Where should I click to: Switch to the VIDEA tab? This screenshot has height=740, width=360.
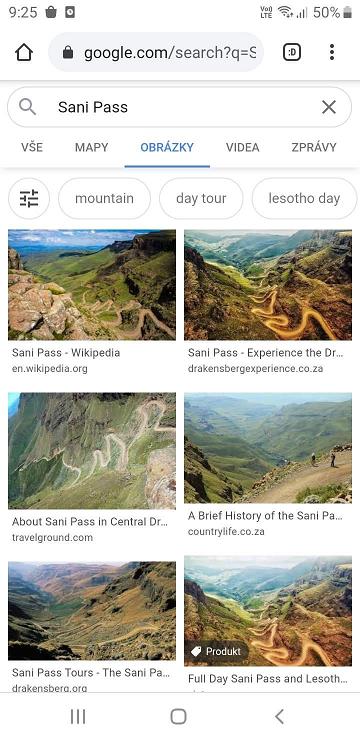point(243,147)
